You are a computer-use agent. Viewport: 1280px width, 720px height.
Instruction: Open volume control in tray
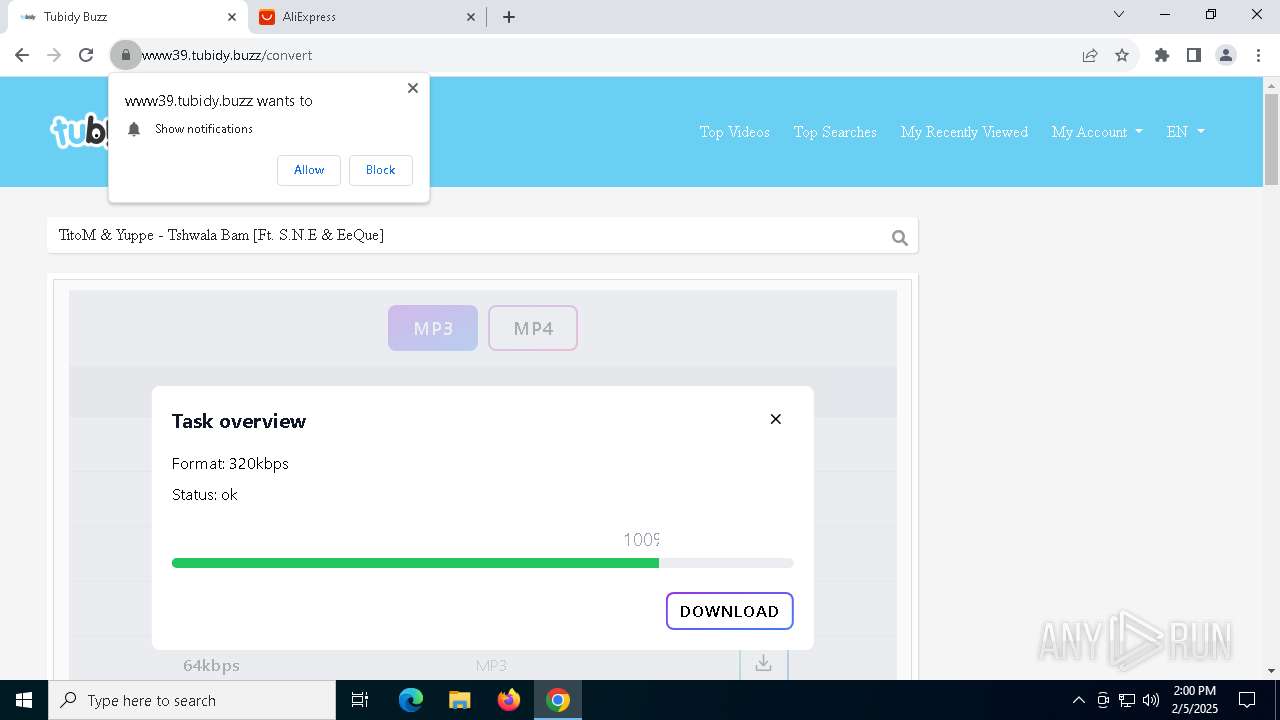[1151, 700]
